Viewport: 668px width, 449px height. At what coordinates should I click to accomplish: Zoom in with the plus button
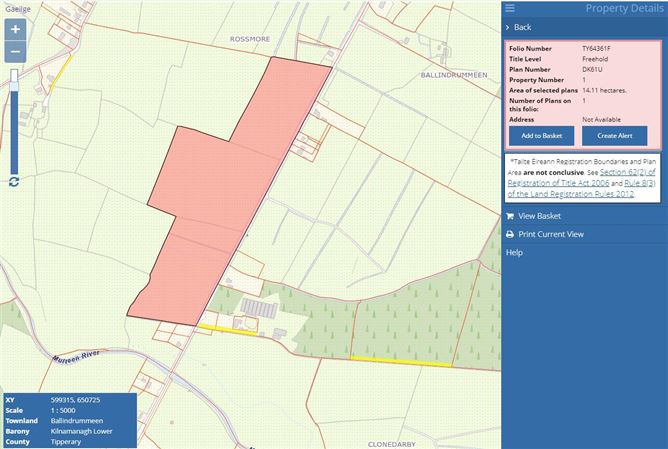click(x=15, y=29)
